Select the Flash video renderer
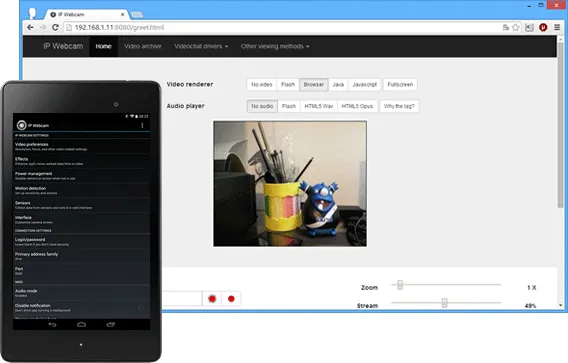 [x=288, y=84]
